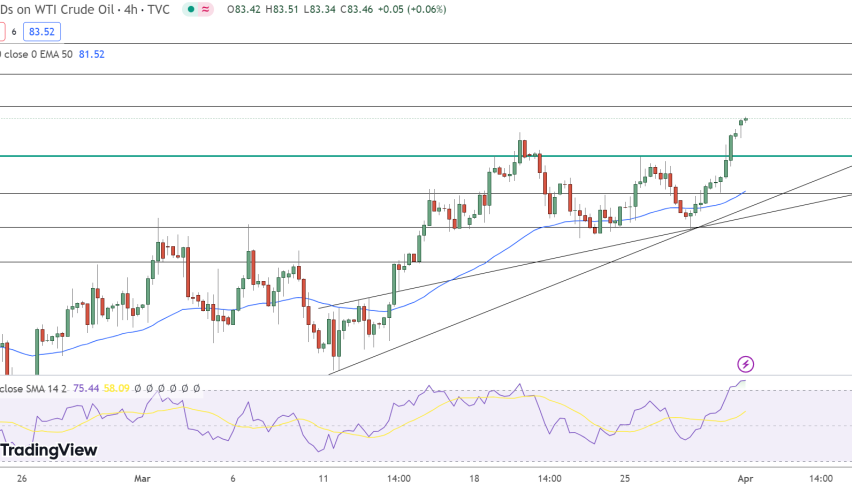Screen dimensions: 852x485
Task: Click the low value L83.34
Action: [x=319, y=9]
